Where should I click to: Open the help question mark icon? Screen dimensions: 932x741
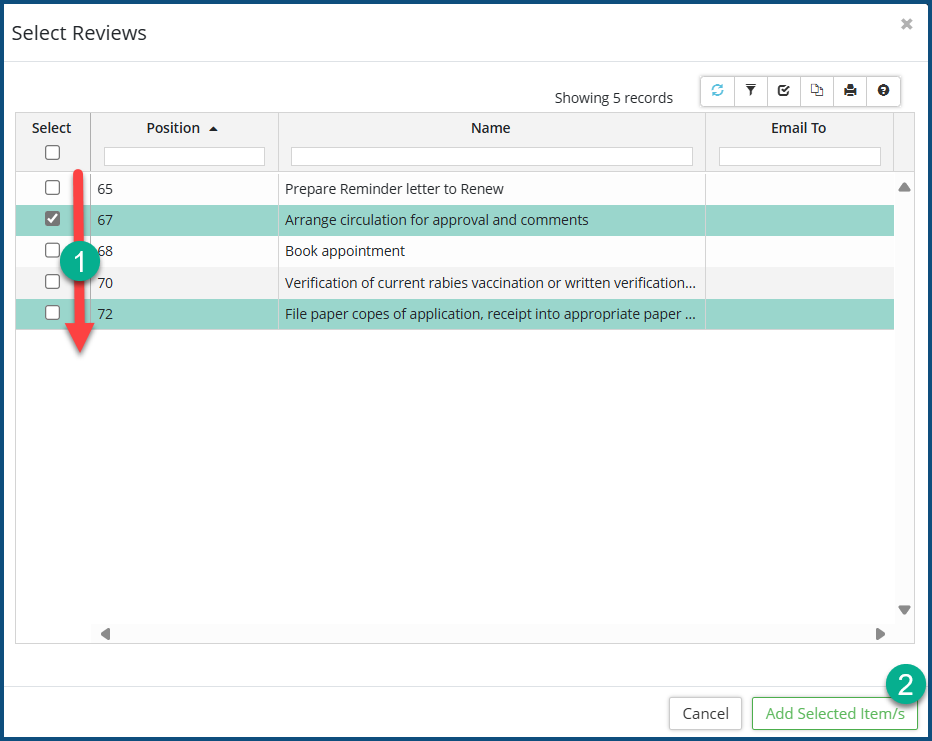tap(883, 91)
